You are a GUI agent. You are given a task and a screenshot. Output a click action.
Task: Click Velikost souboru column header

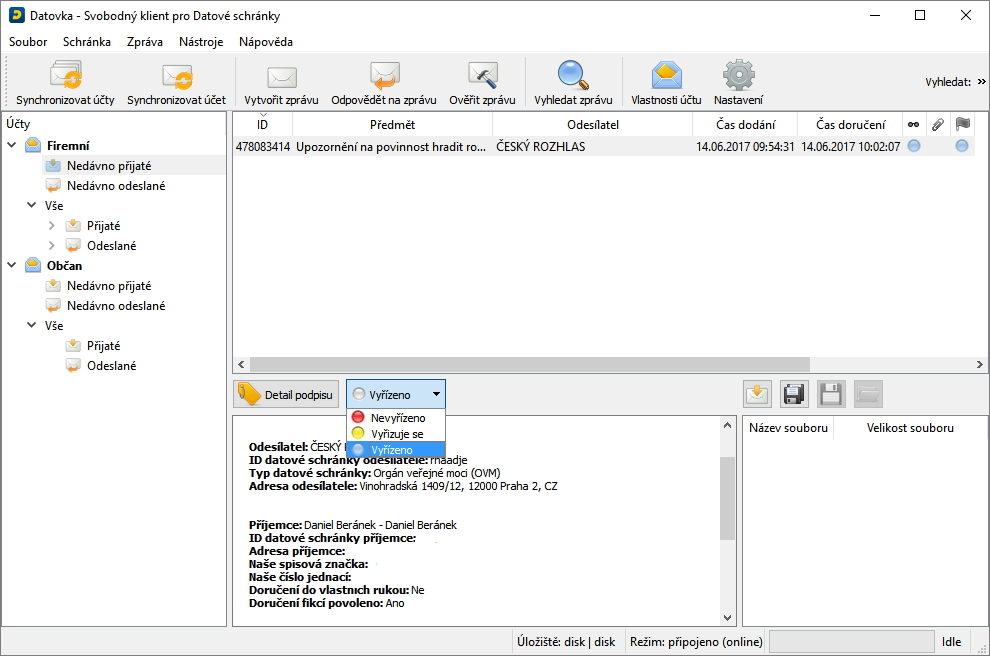pyautogui.click(x=910, y=427)
